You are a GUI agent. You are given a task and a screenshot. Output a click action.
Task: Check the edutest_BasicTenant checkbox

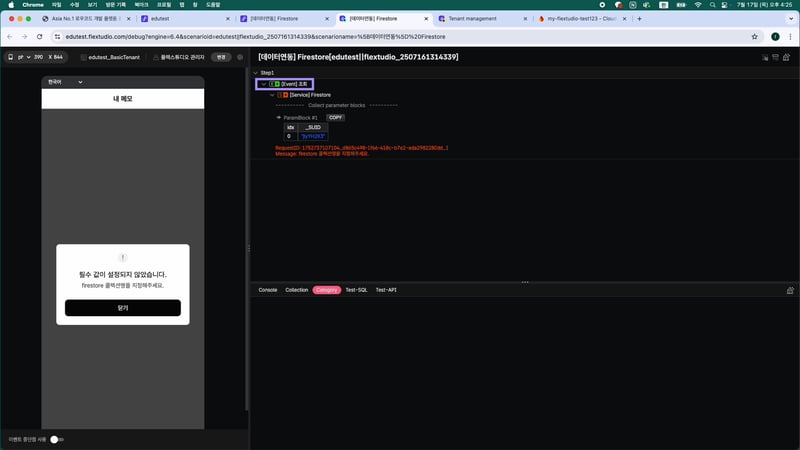click(x=83, y=57)
